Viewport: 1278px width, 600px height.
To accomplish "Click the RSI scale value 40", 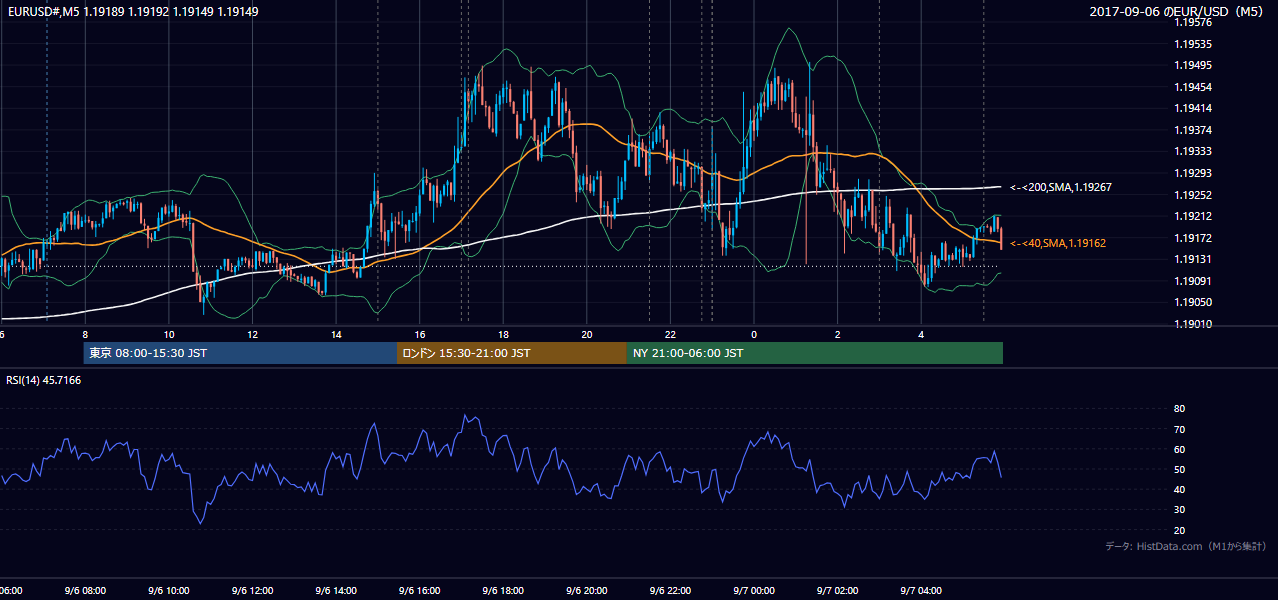I will 1179,489.
